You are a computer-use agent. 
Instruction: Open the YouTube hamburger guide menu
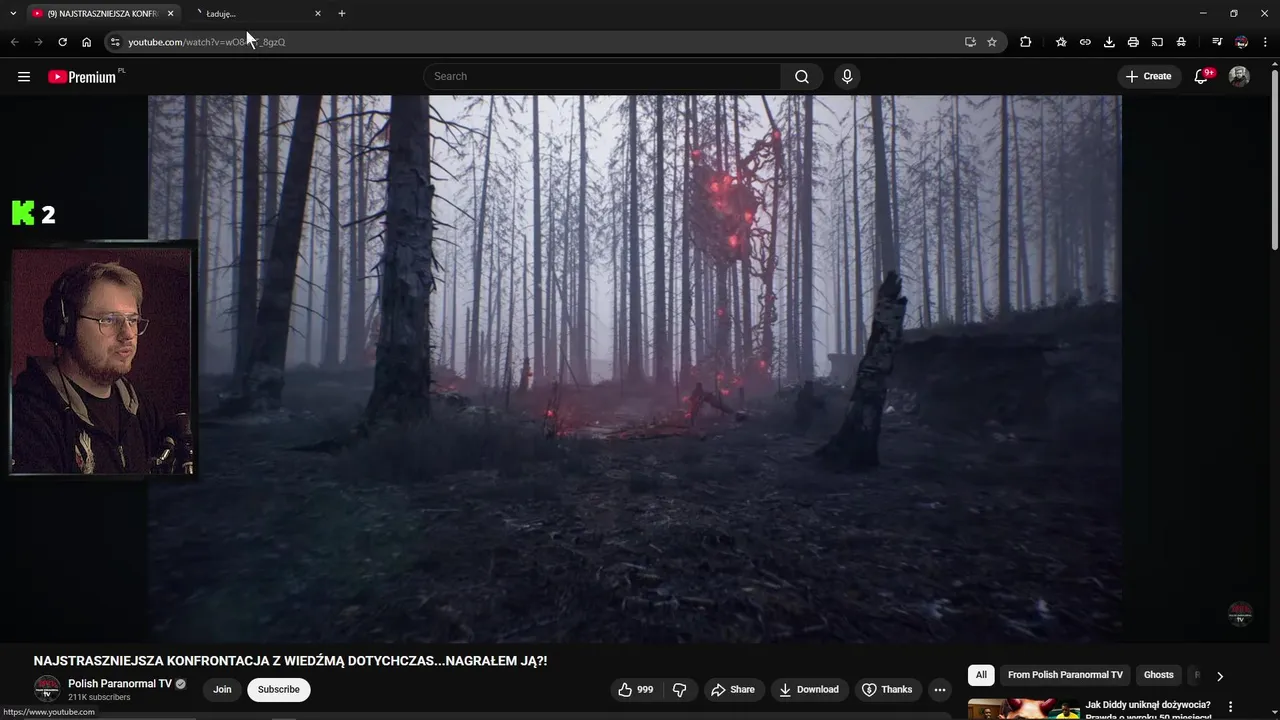coord(24,76)
